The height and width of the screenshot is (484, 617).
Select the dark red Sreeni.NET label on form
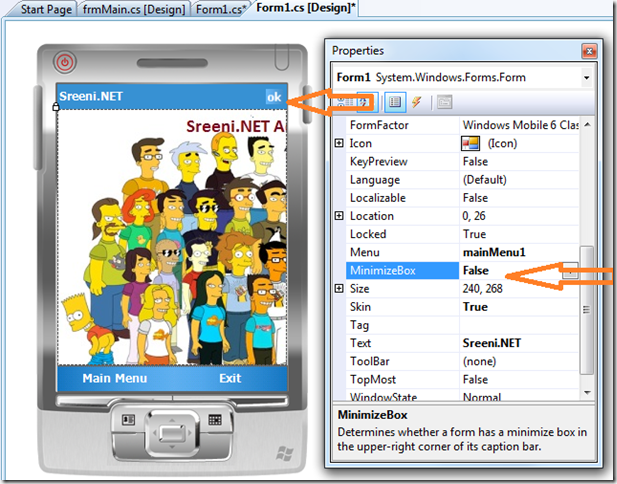236,126
